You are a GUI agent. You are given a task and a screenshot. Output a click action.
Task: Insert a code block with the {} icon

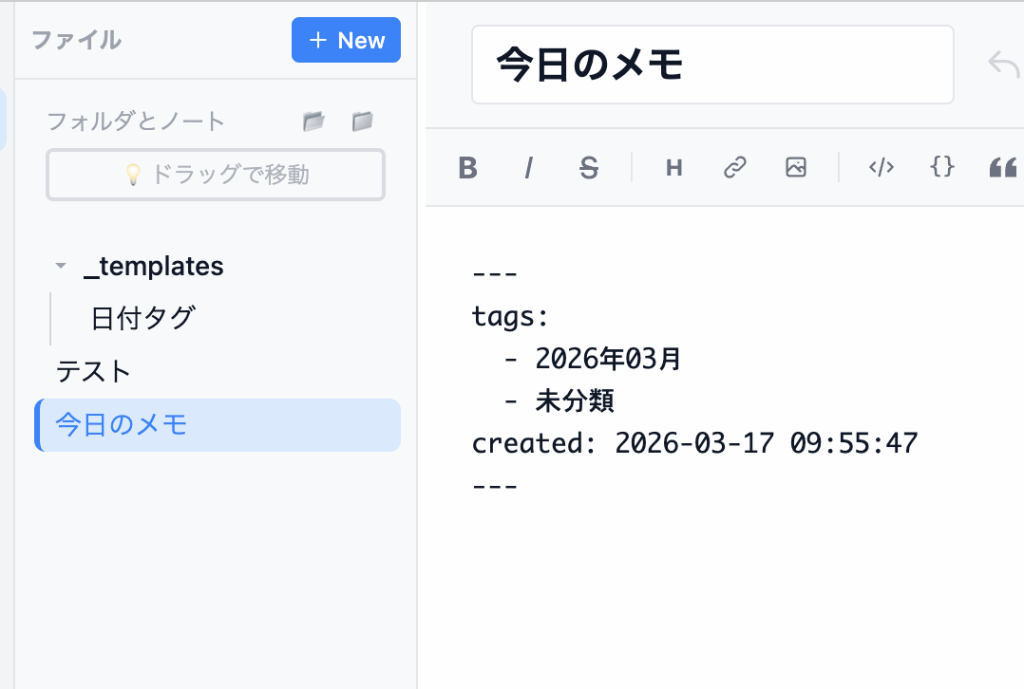click(942, 167)
